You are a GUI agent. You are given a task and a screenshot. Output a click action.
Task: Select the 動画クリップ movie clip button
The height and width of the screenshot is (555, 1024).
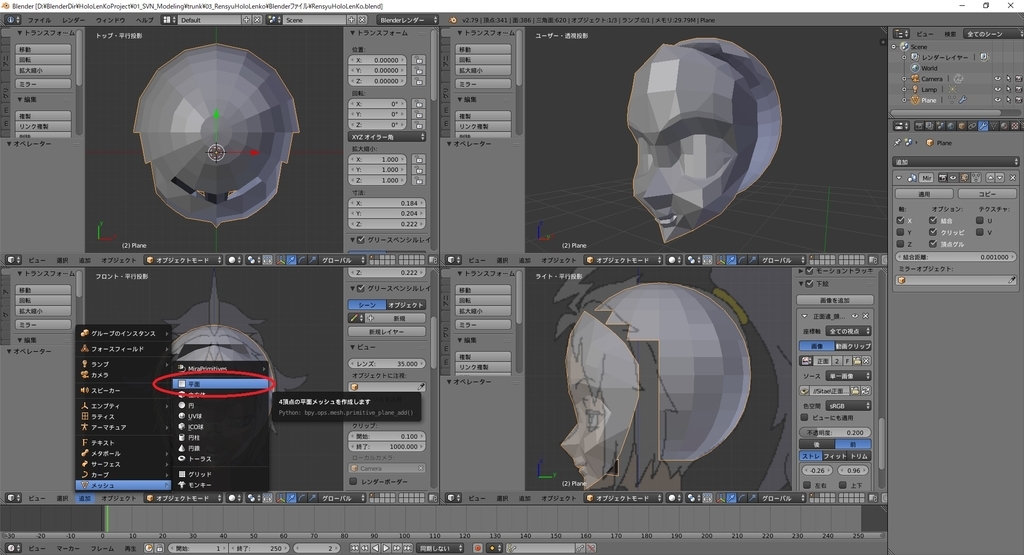point(853,346)
